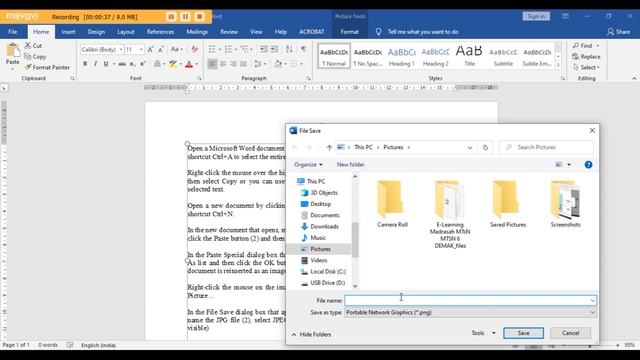The height and width of the screenshot is (360, 640).
Task: Center align text
Action: tap(223, 64)
